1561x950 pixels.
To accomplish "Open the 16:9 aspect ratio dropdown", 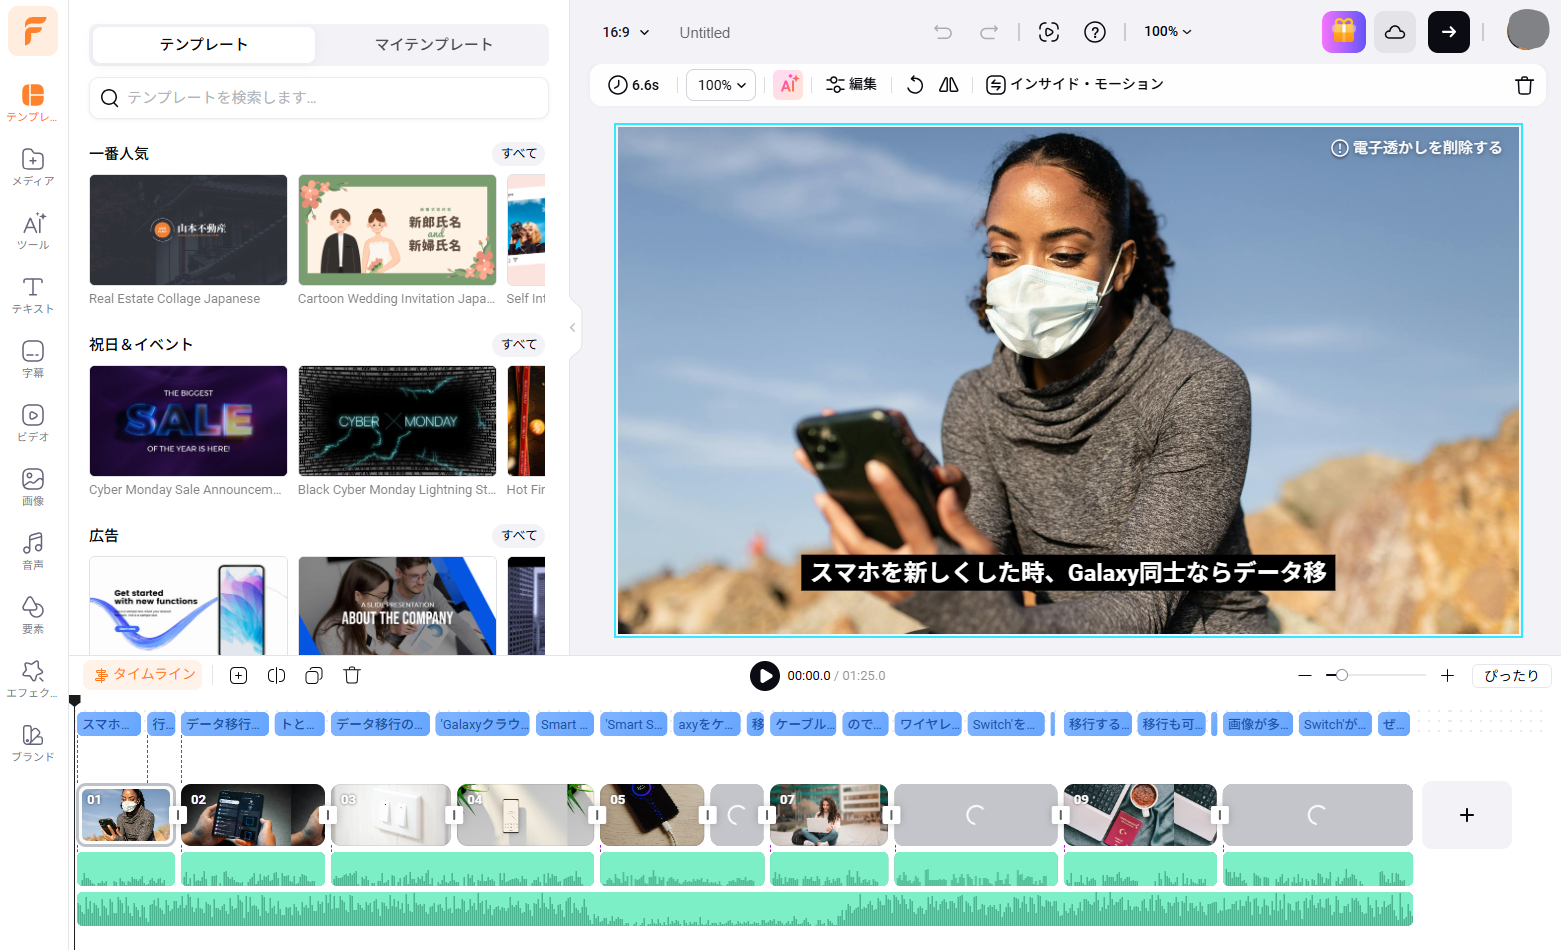I will [625, 32].
